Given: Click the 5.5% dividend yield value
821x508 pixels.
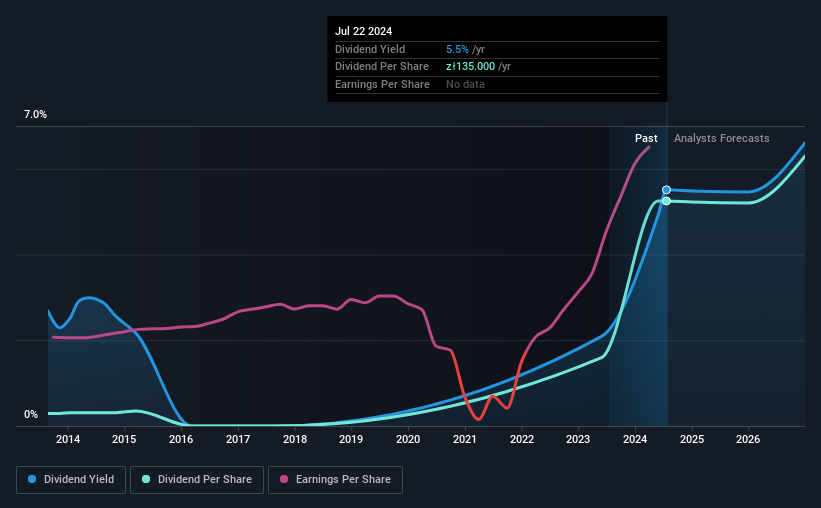Looking at the screenshot, I should click(457, 49).
